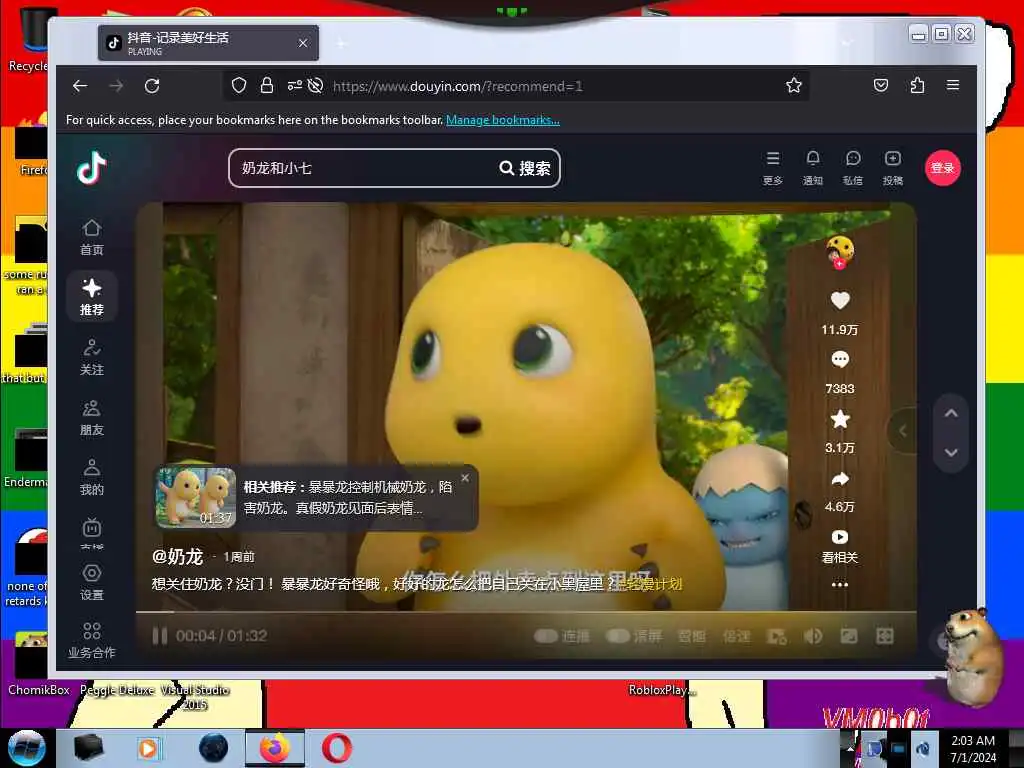Click the Douyin logo icon
Viewport: 1024px width, 768px height.
pos(91,168)
